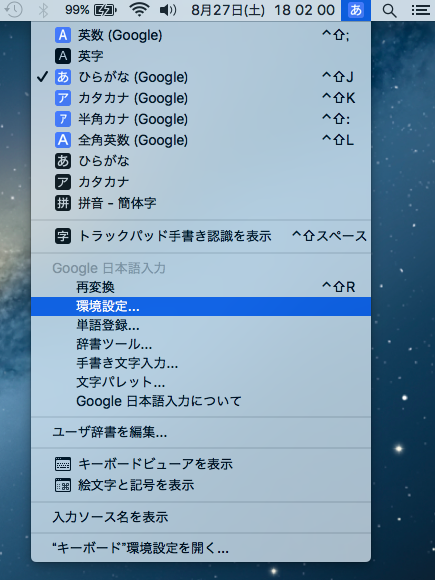Choose 再変換 menu entry
435x580 pixels.
coord(201,287)
